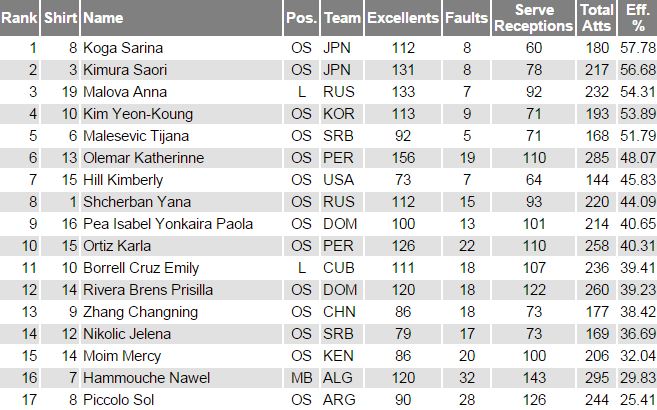
Task: Sort by Total Atts header
Action: pos(596,18)
